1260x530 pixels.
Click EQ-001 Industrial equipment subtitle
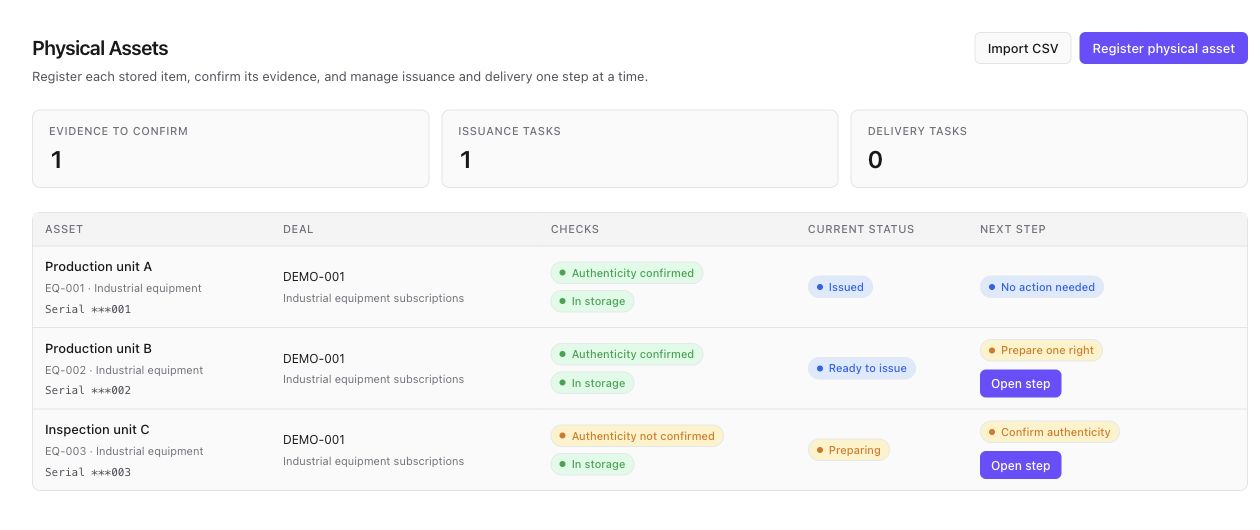click(123, 288)
